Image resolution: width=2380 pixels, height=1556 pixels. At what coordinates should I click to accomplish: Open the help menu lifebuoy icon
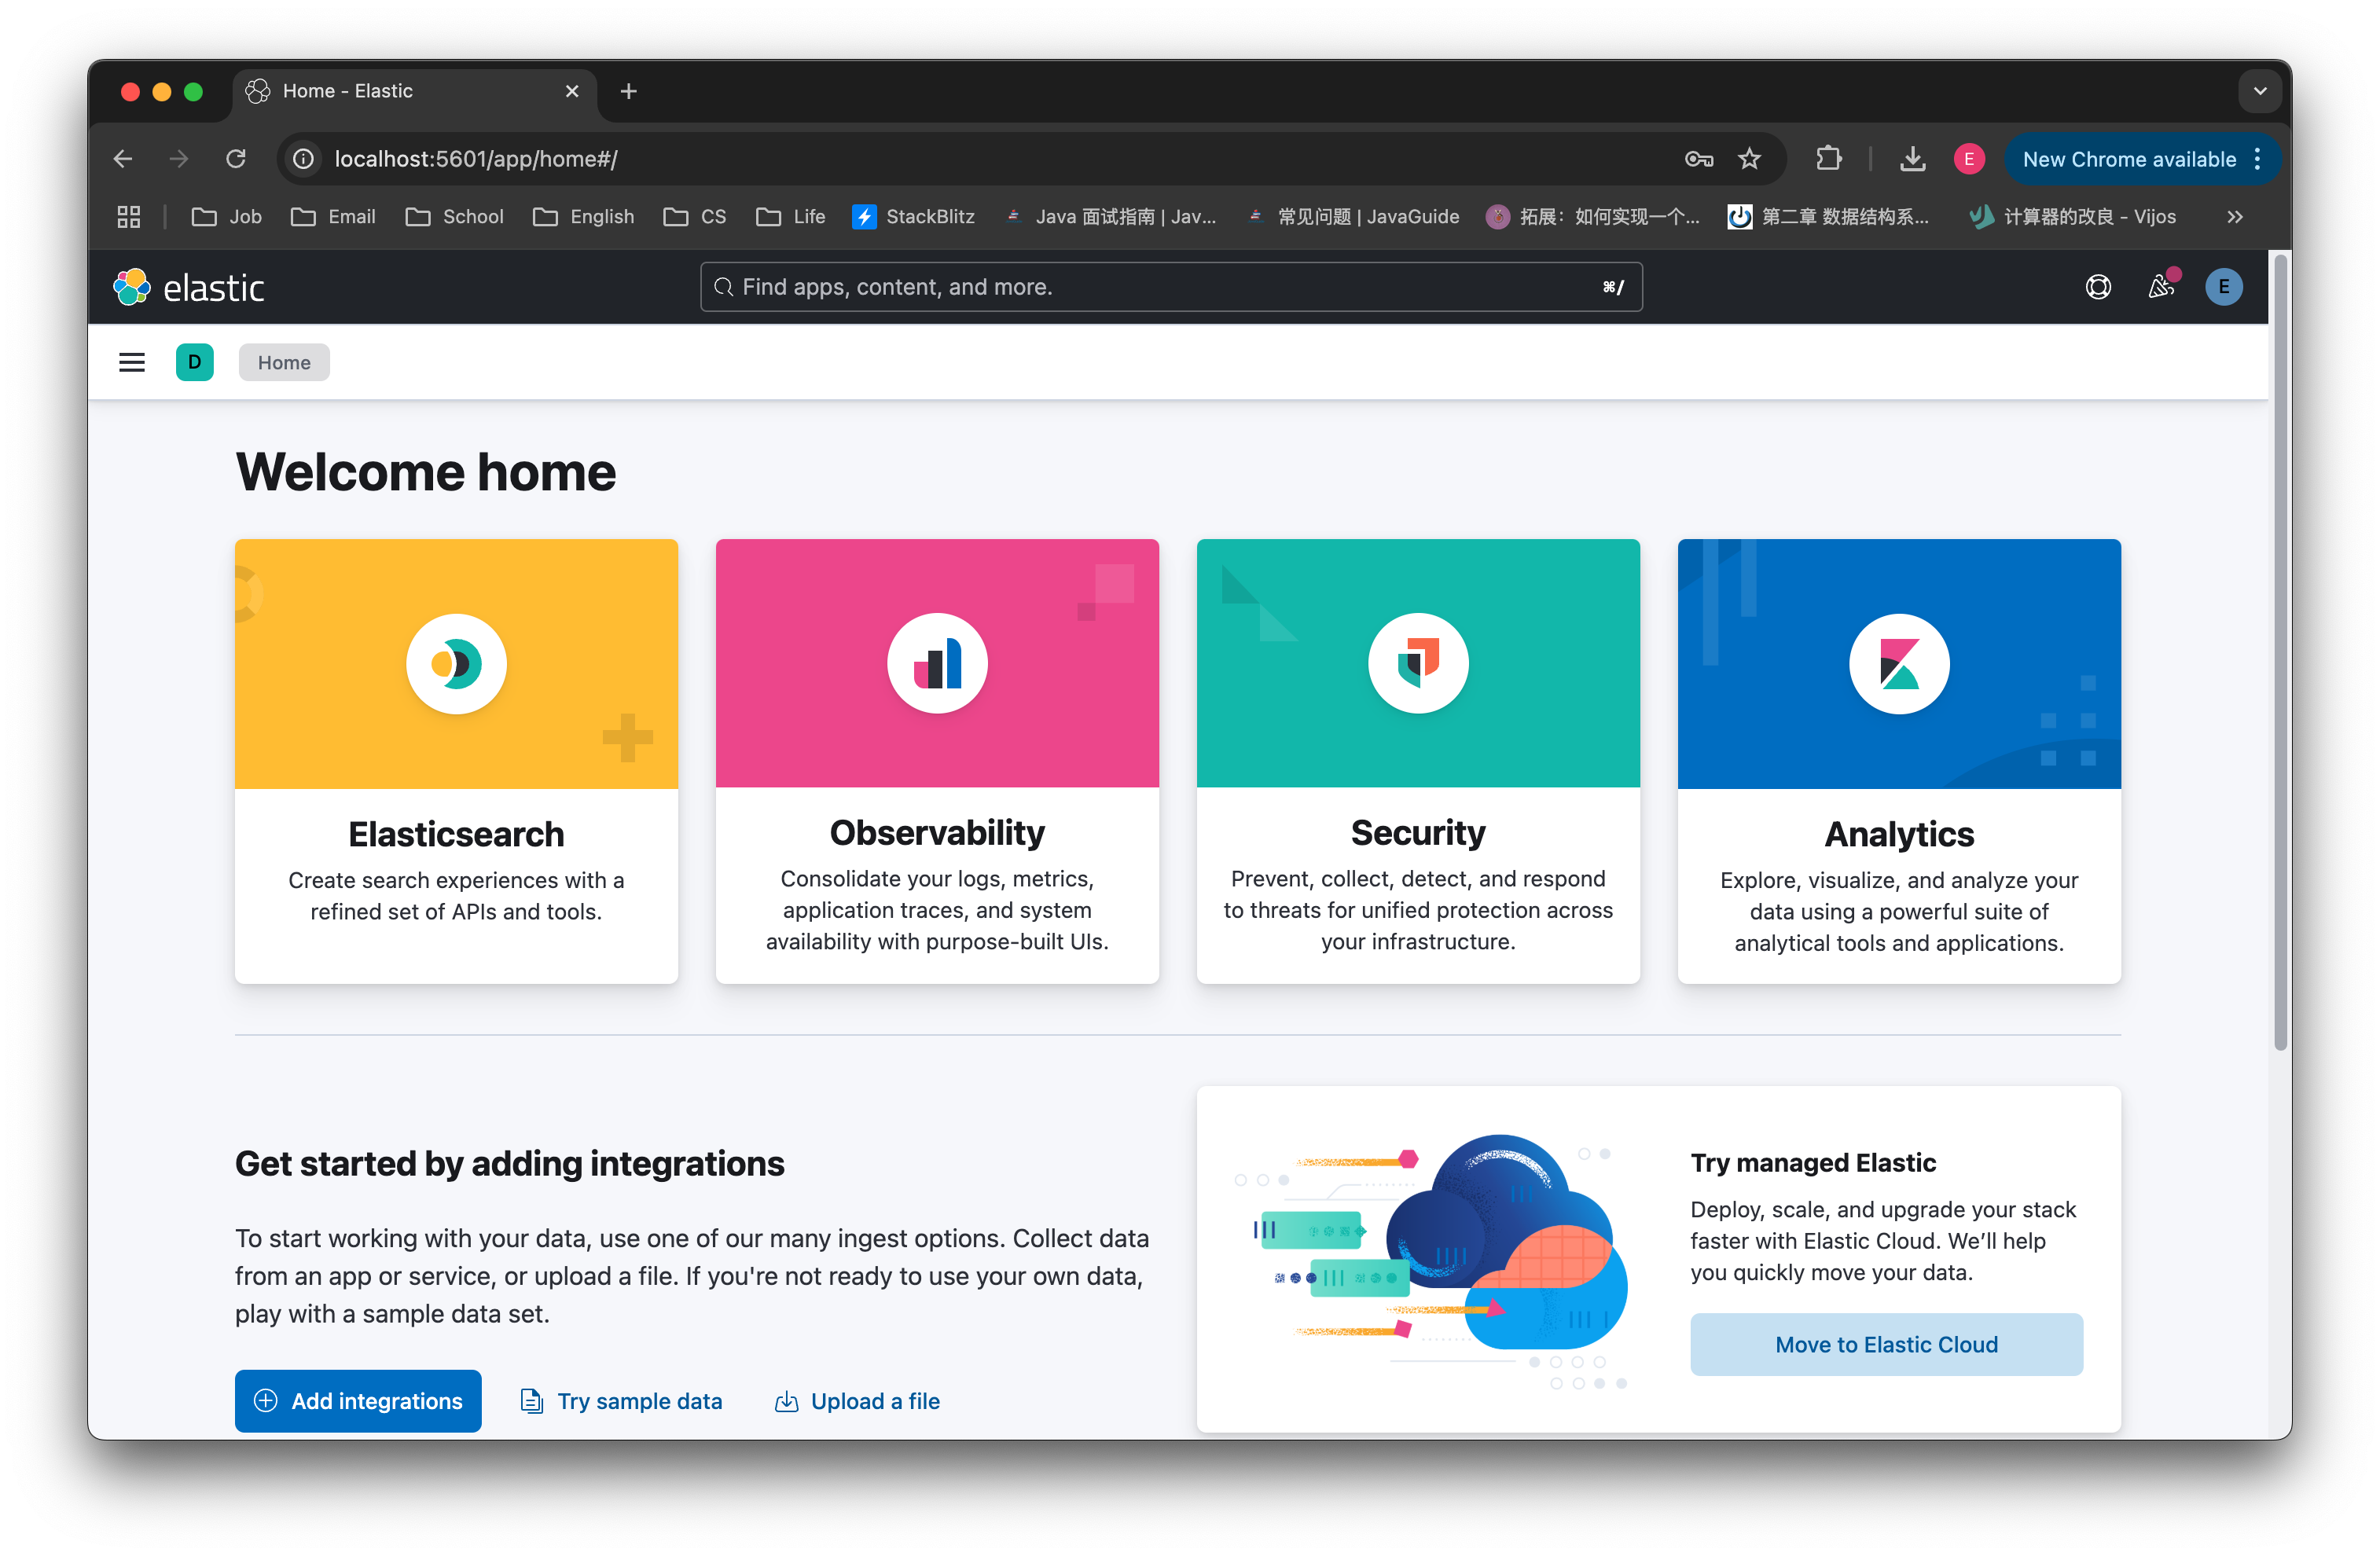pyautogui.click(x=2098, y=288)
